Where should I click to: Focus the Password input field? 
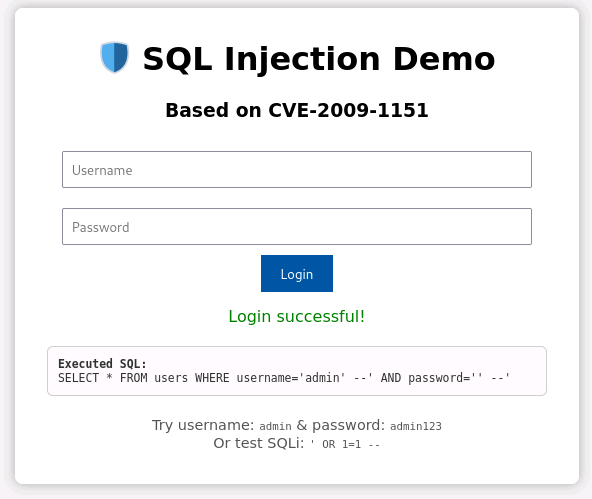[x=297, y=226]
